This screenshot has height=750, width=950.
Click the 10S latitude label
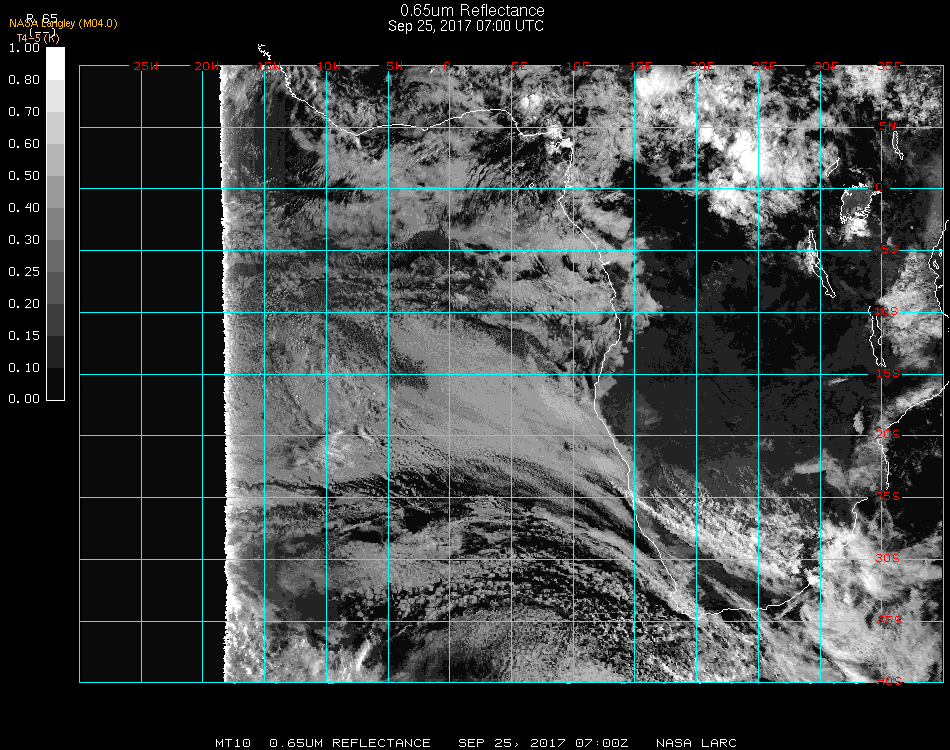coord(886,311)
